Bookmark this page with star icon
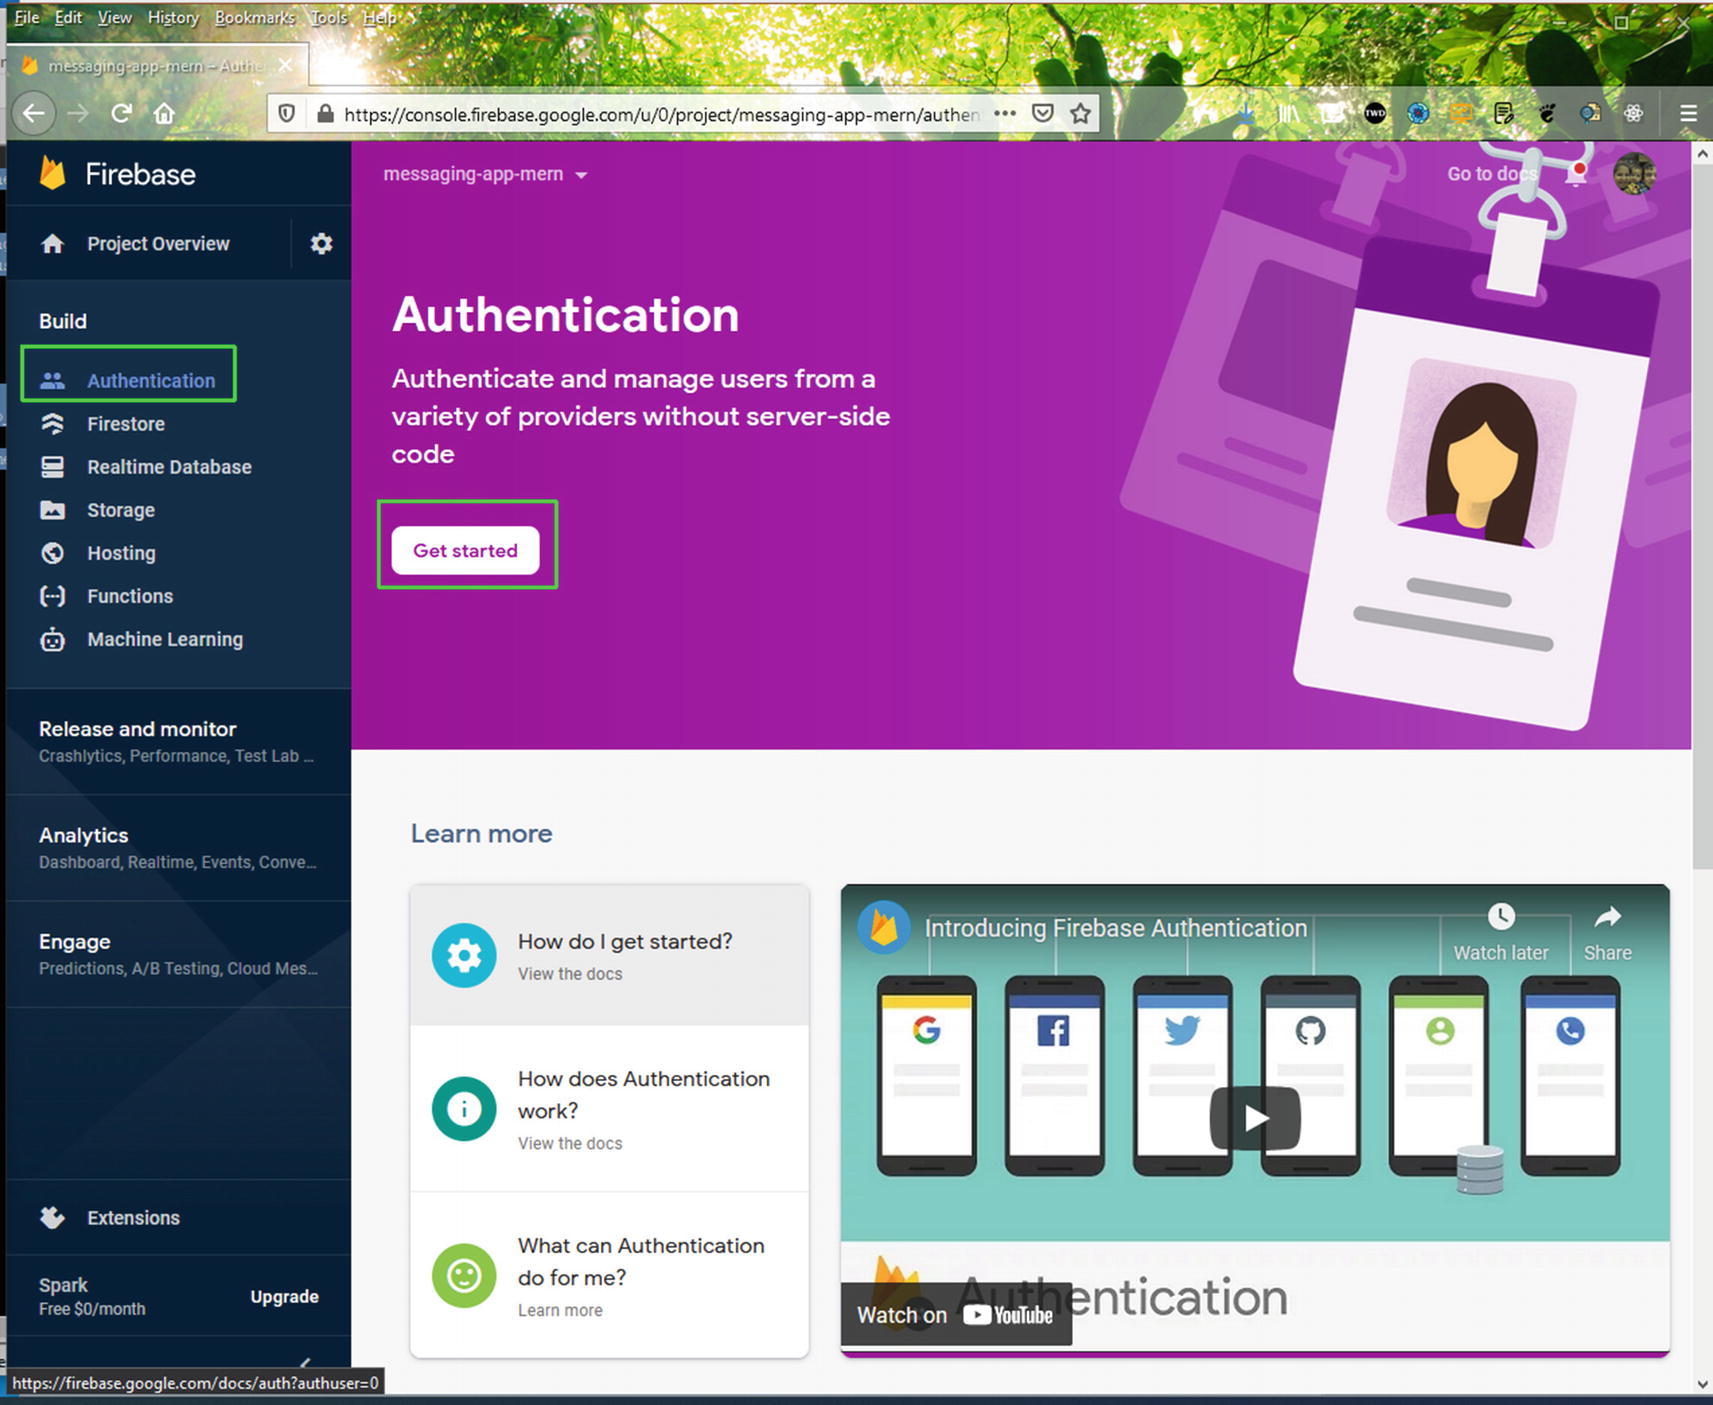Viewport: 1713px width, 1405px height. 1080,114
